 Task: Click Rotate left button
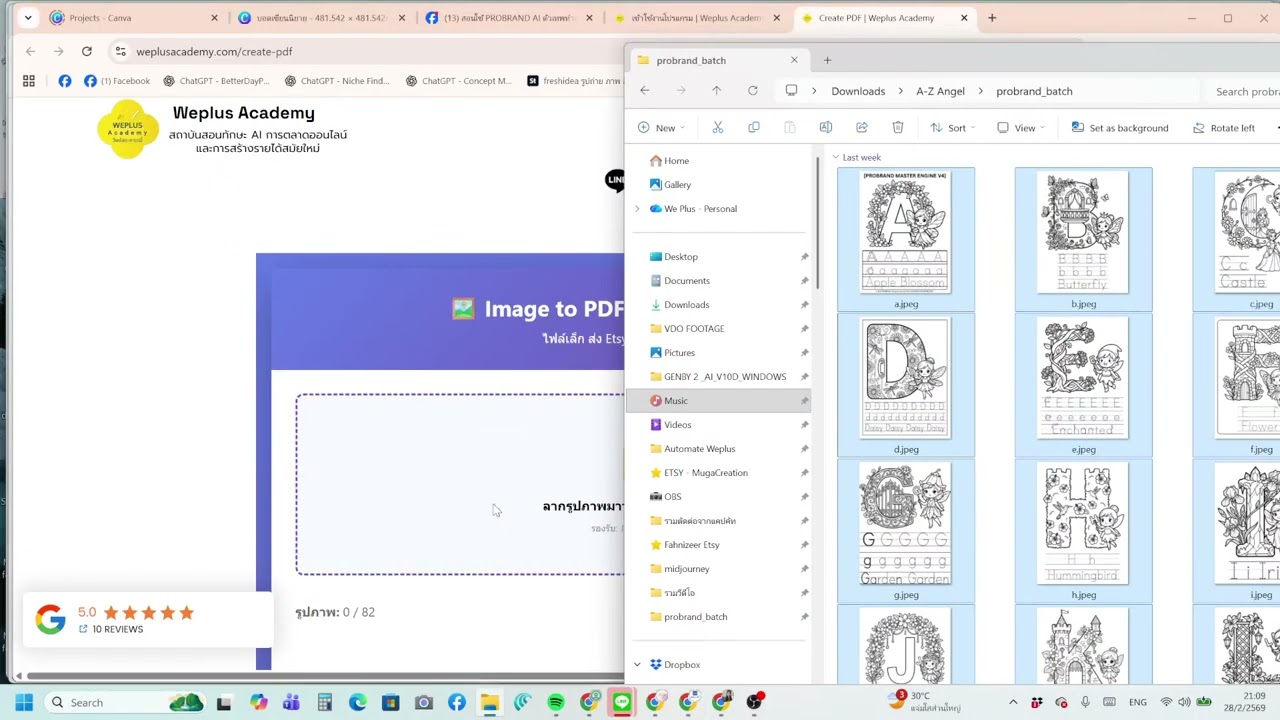click(1223, 128)
